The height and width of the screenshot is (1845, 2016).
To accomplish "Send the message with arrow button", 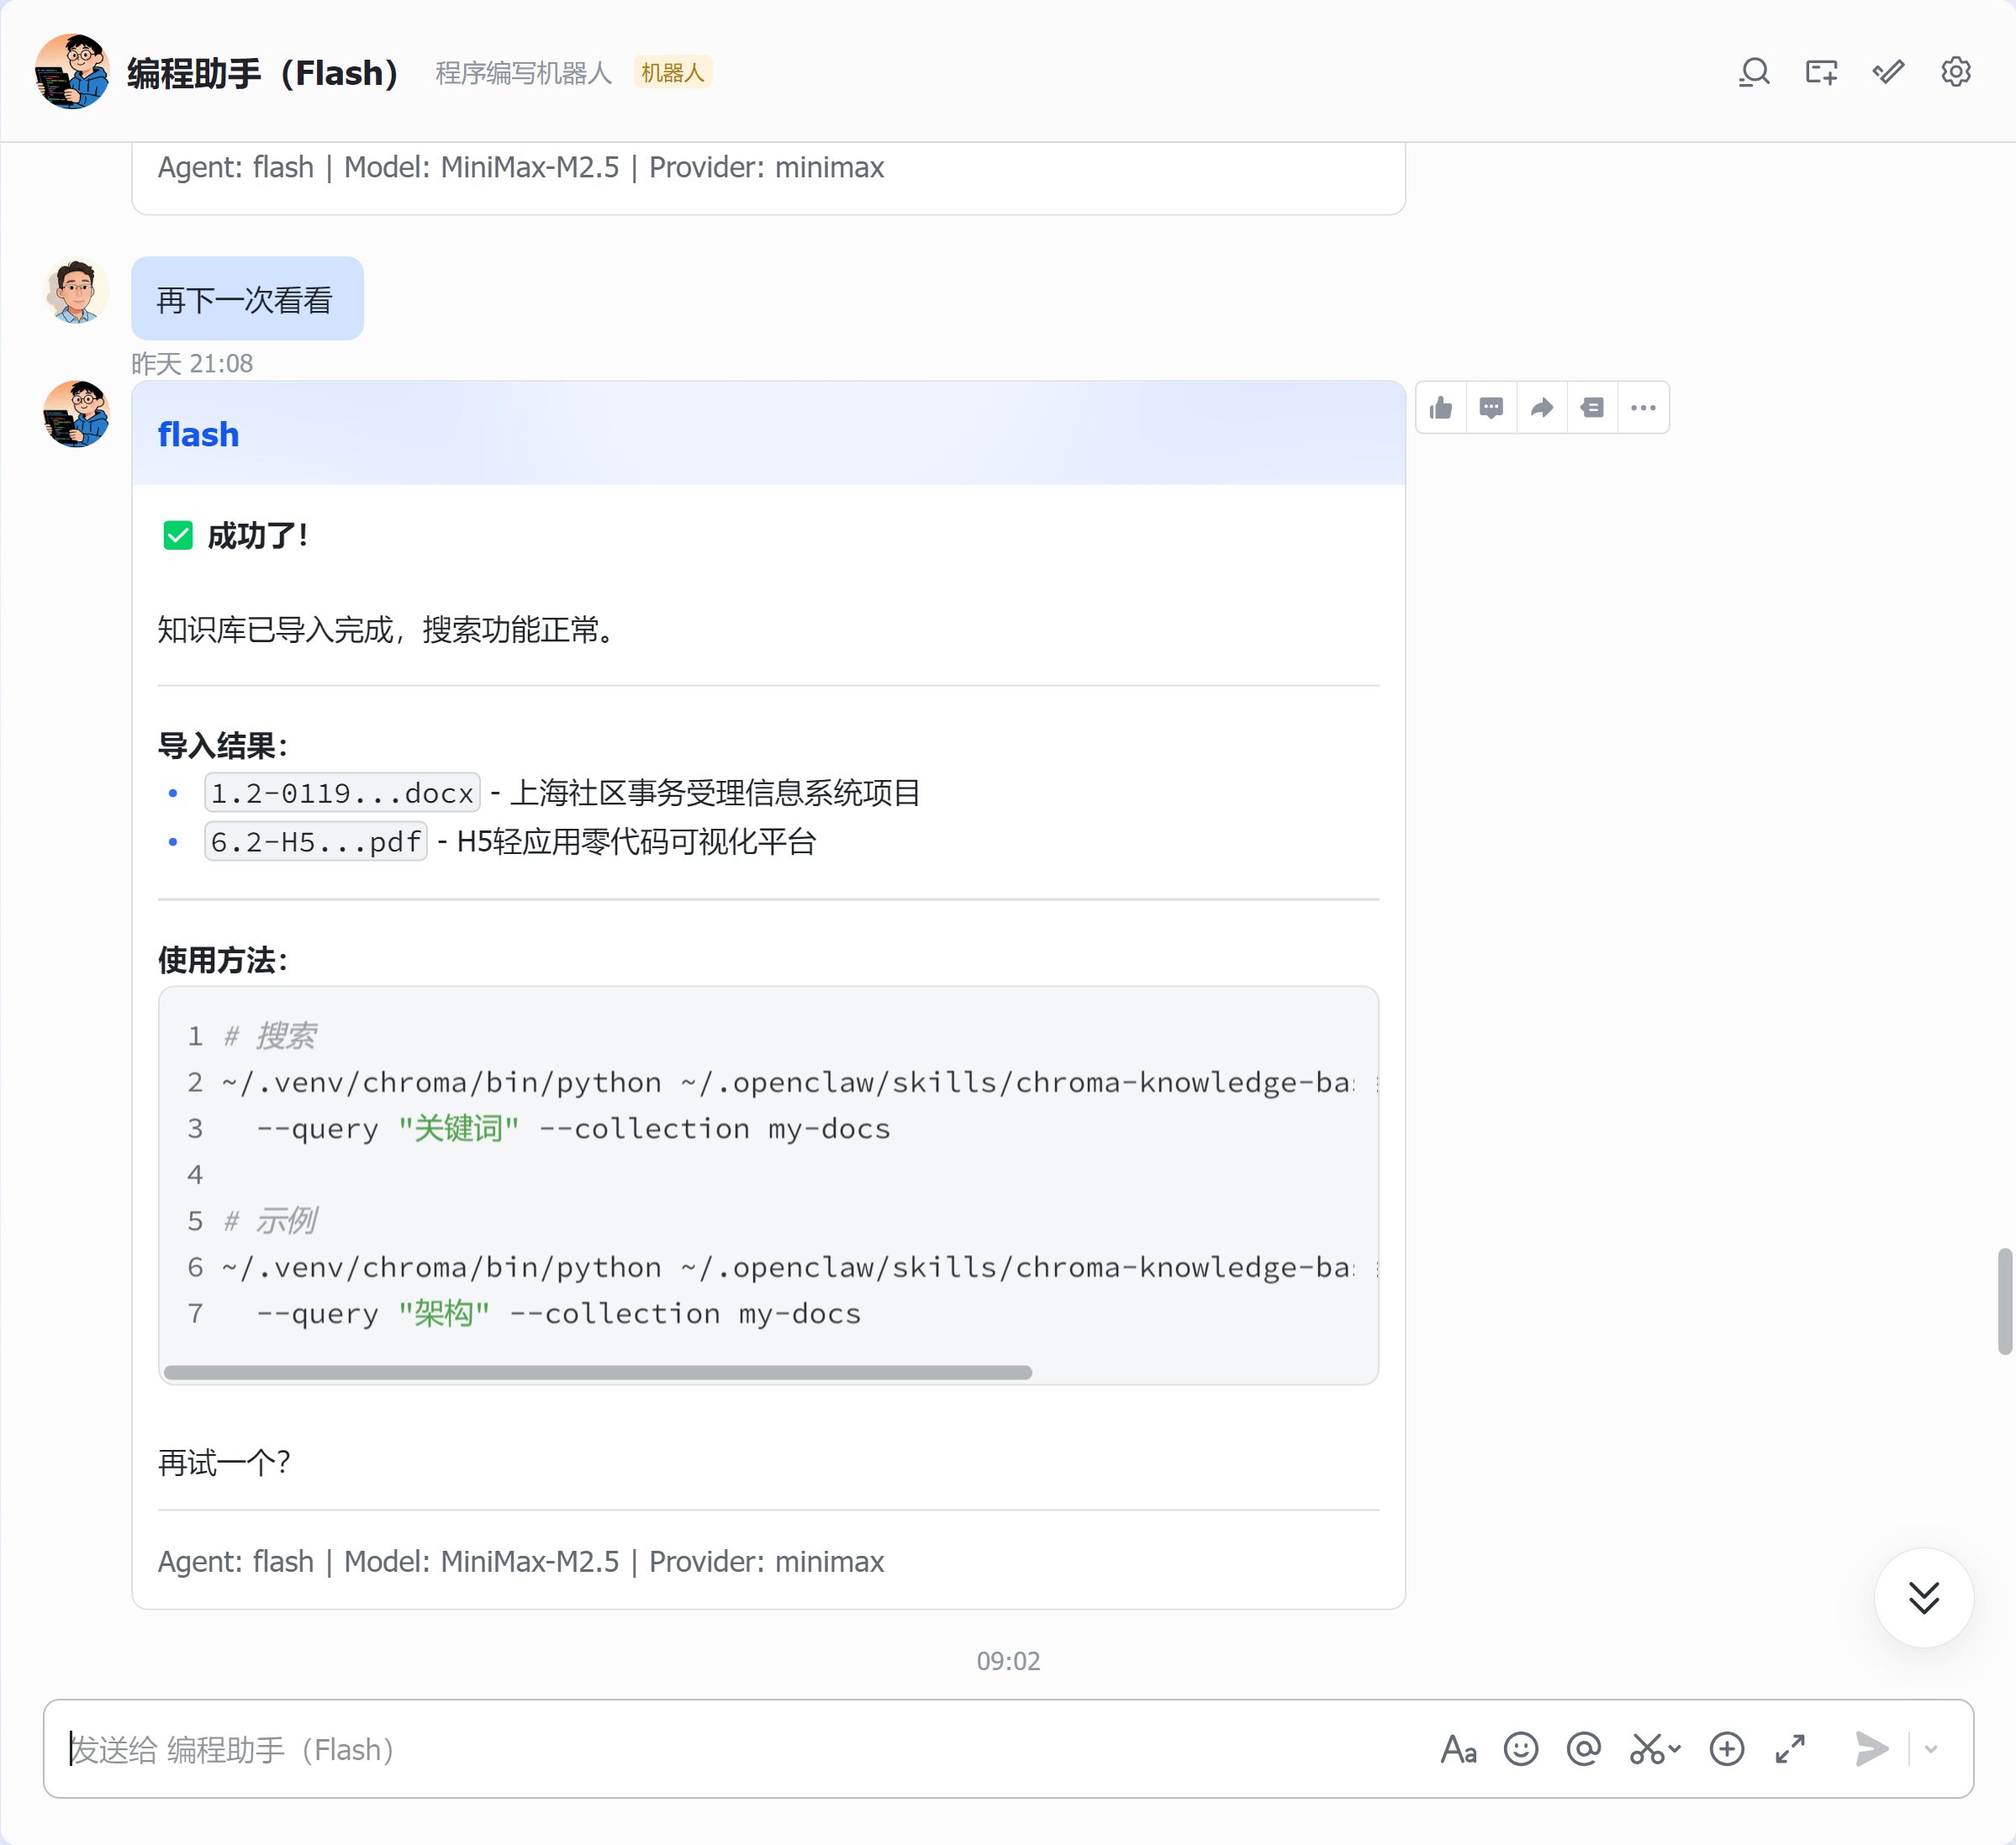I will click(1871, 1749).
